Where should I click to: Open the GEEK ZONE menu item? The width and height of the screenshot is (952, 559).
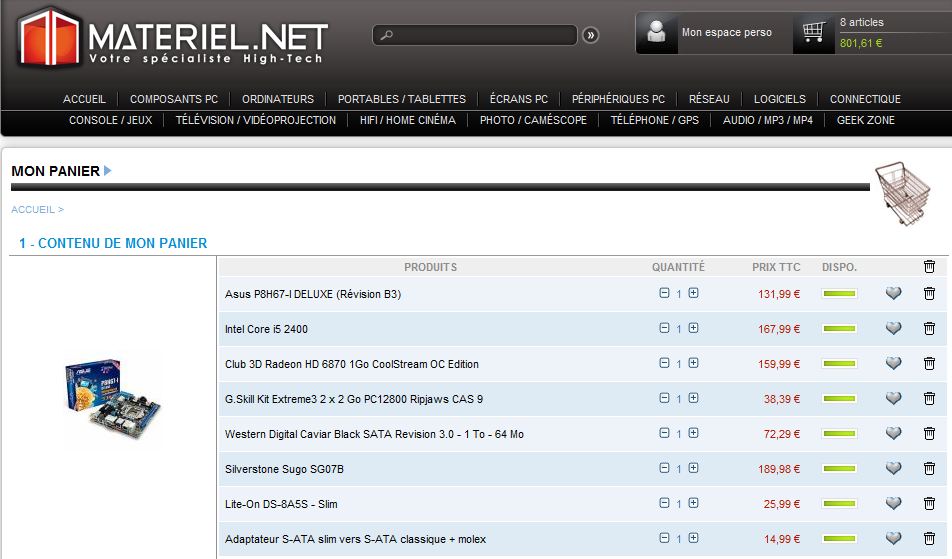pyautogui.click(x=866, y=120)
